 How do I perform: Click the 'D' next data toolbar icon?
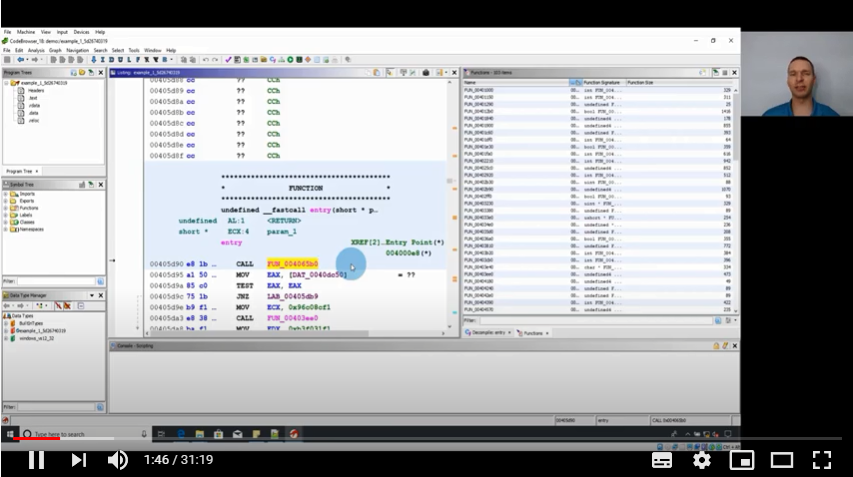coord(111,60)
